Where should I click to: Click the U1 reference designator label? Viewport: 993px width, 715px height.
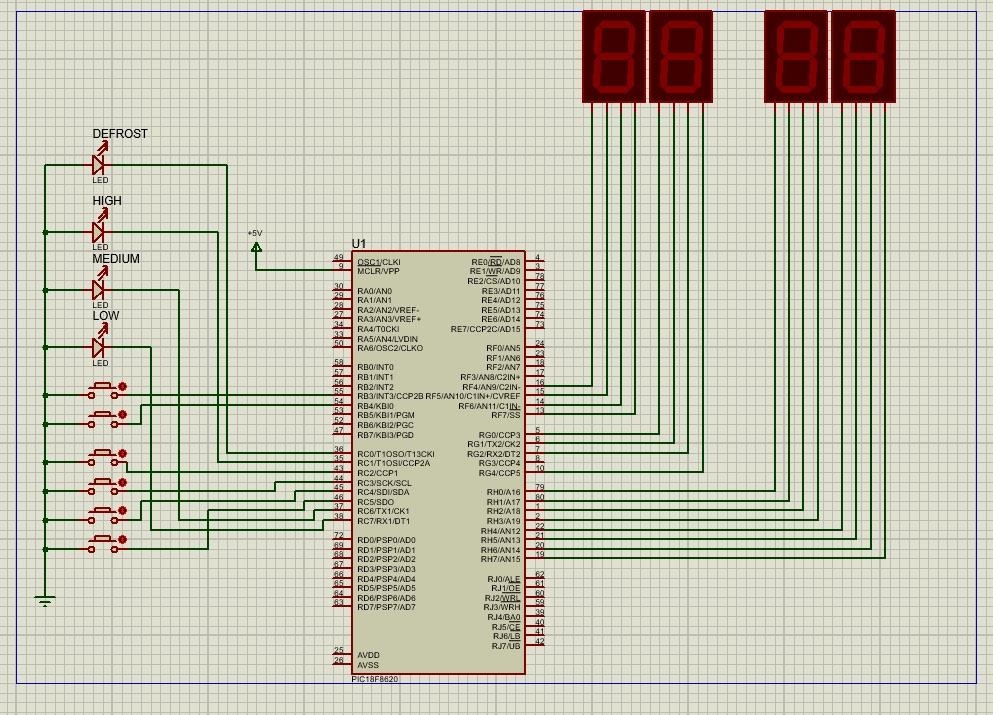tap(358, 243)
